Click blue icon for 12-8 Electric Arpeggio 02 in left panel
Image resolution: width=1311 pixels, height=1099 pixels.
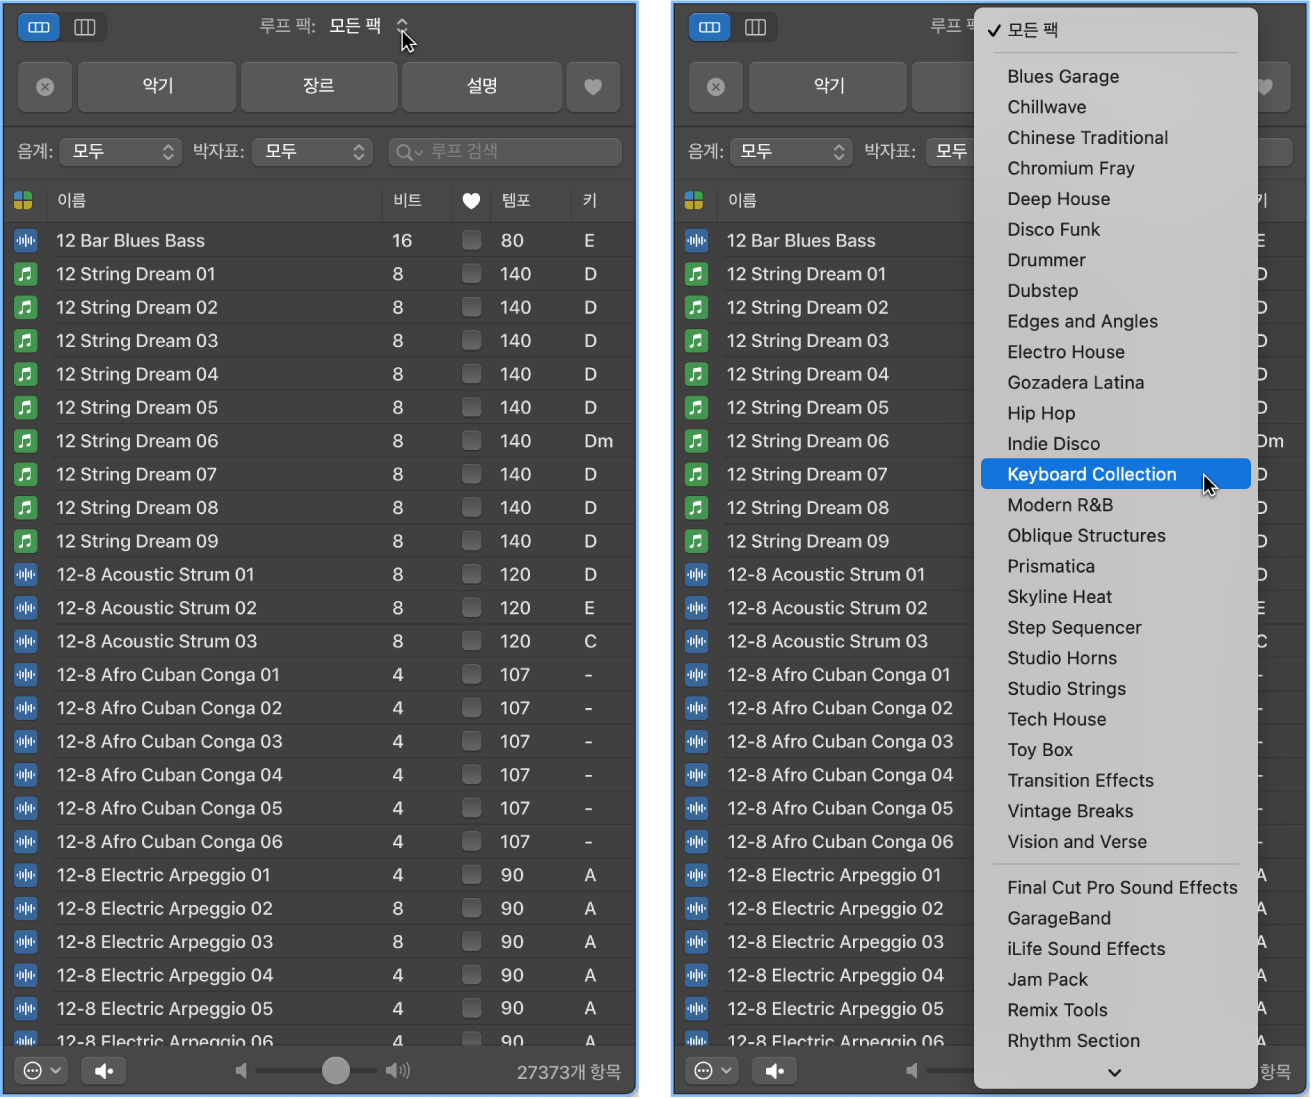click(x=25, y=908)
